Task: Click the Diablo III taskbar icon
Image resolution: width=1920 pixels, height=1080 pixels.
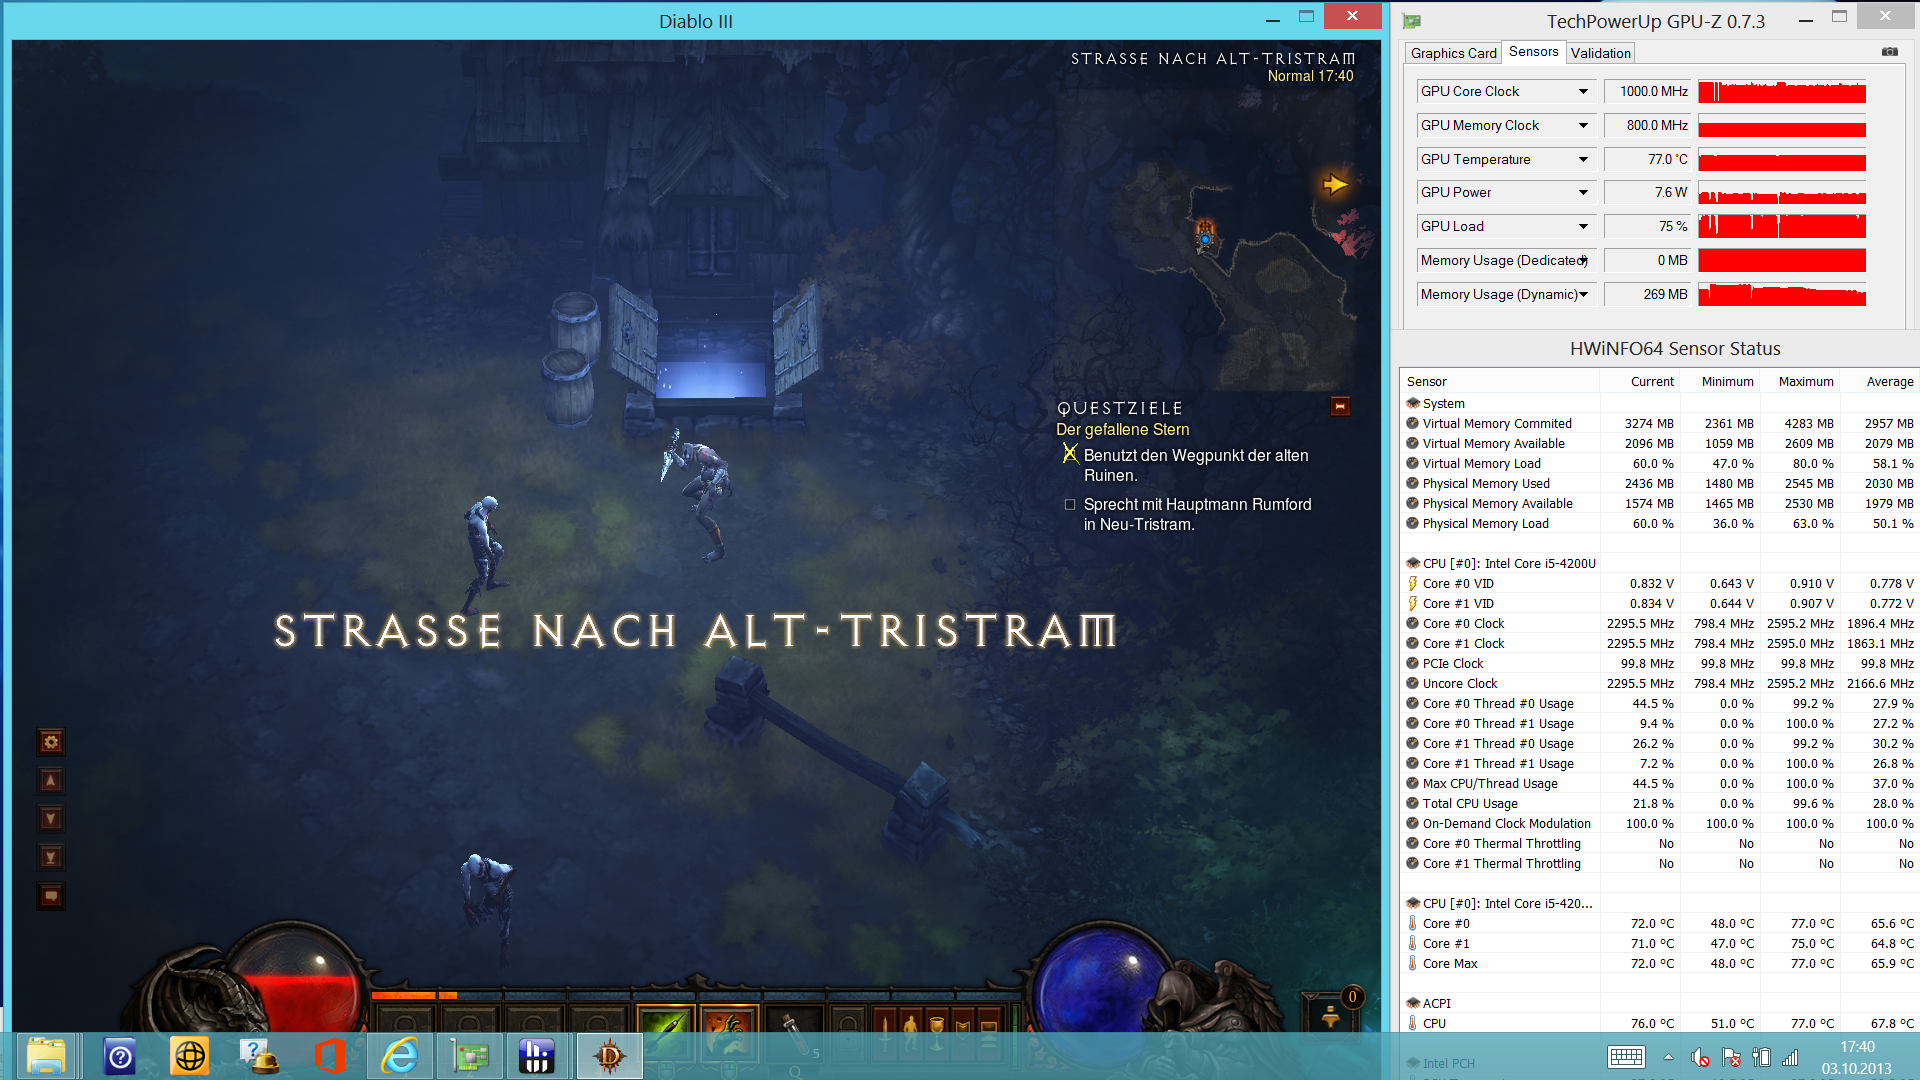Action: coord(609,1056)
